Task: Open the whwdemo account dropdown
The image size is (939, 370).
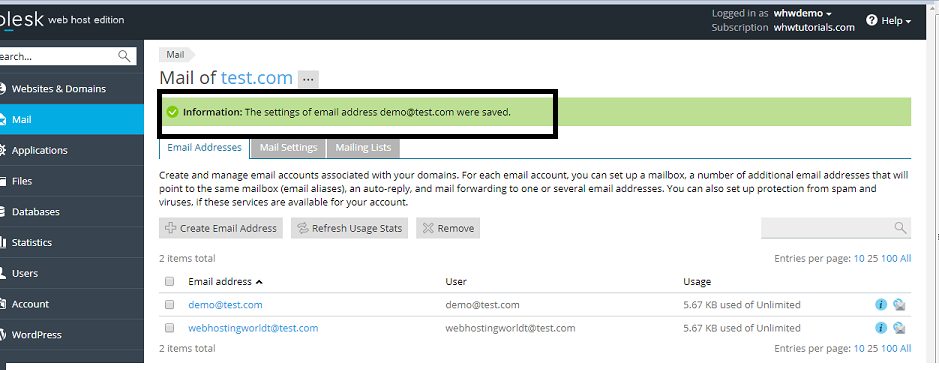Action: point(802,13)
